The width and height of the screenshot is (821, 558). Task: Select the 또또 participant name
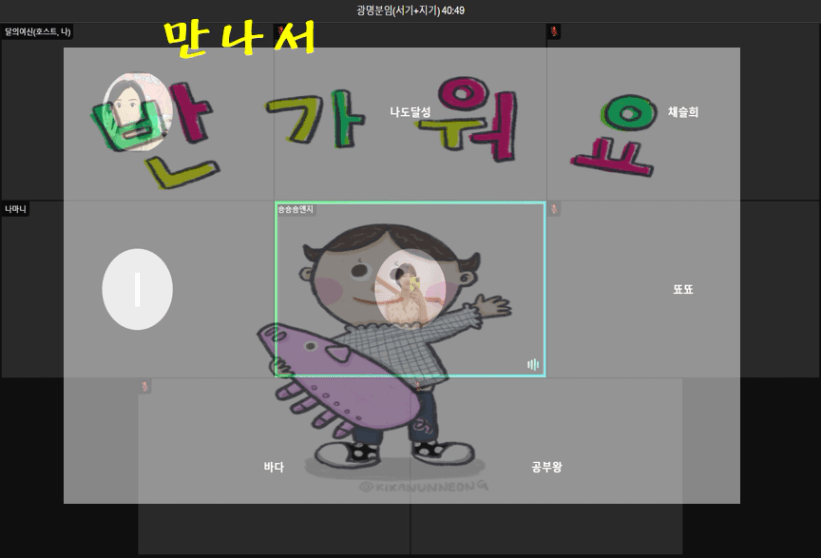[x=683, y=289]
